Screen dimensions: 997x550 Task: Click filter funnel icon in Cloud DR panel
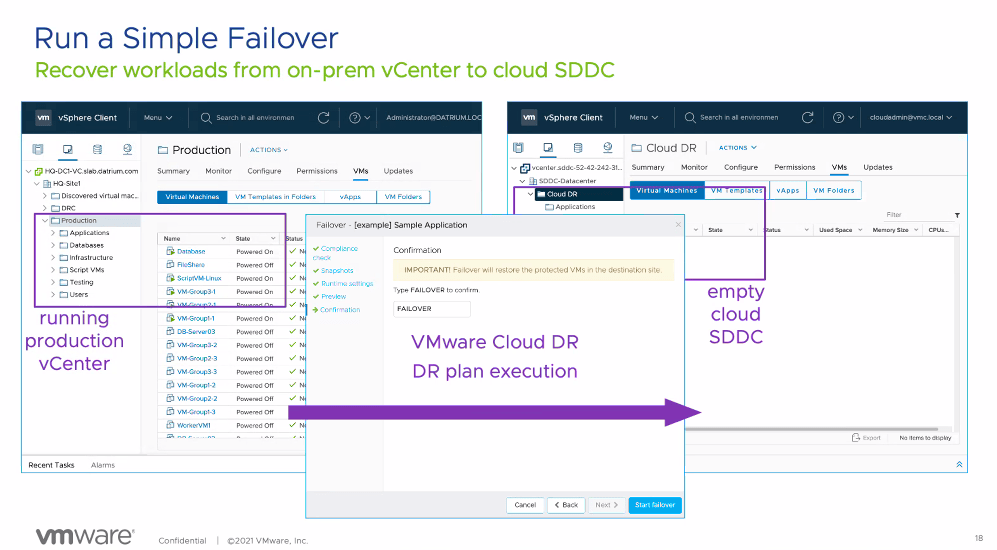[x=956, y=215]
